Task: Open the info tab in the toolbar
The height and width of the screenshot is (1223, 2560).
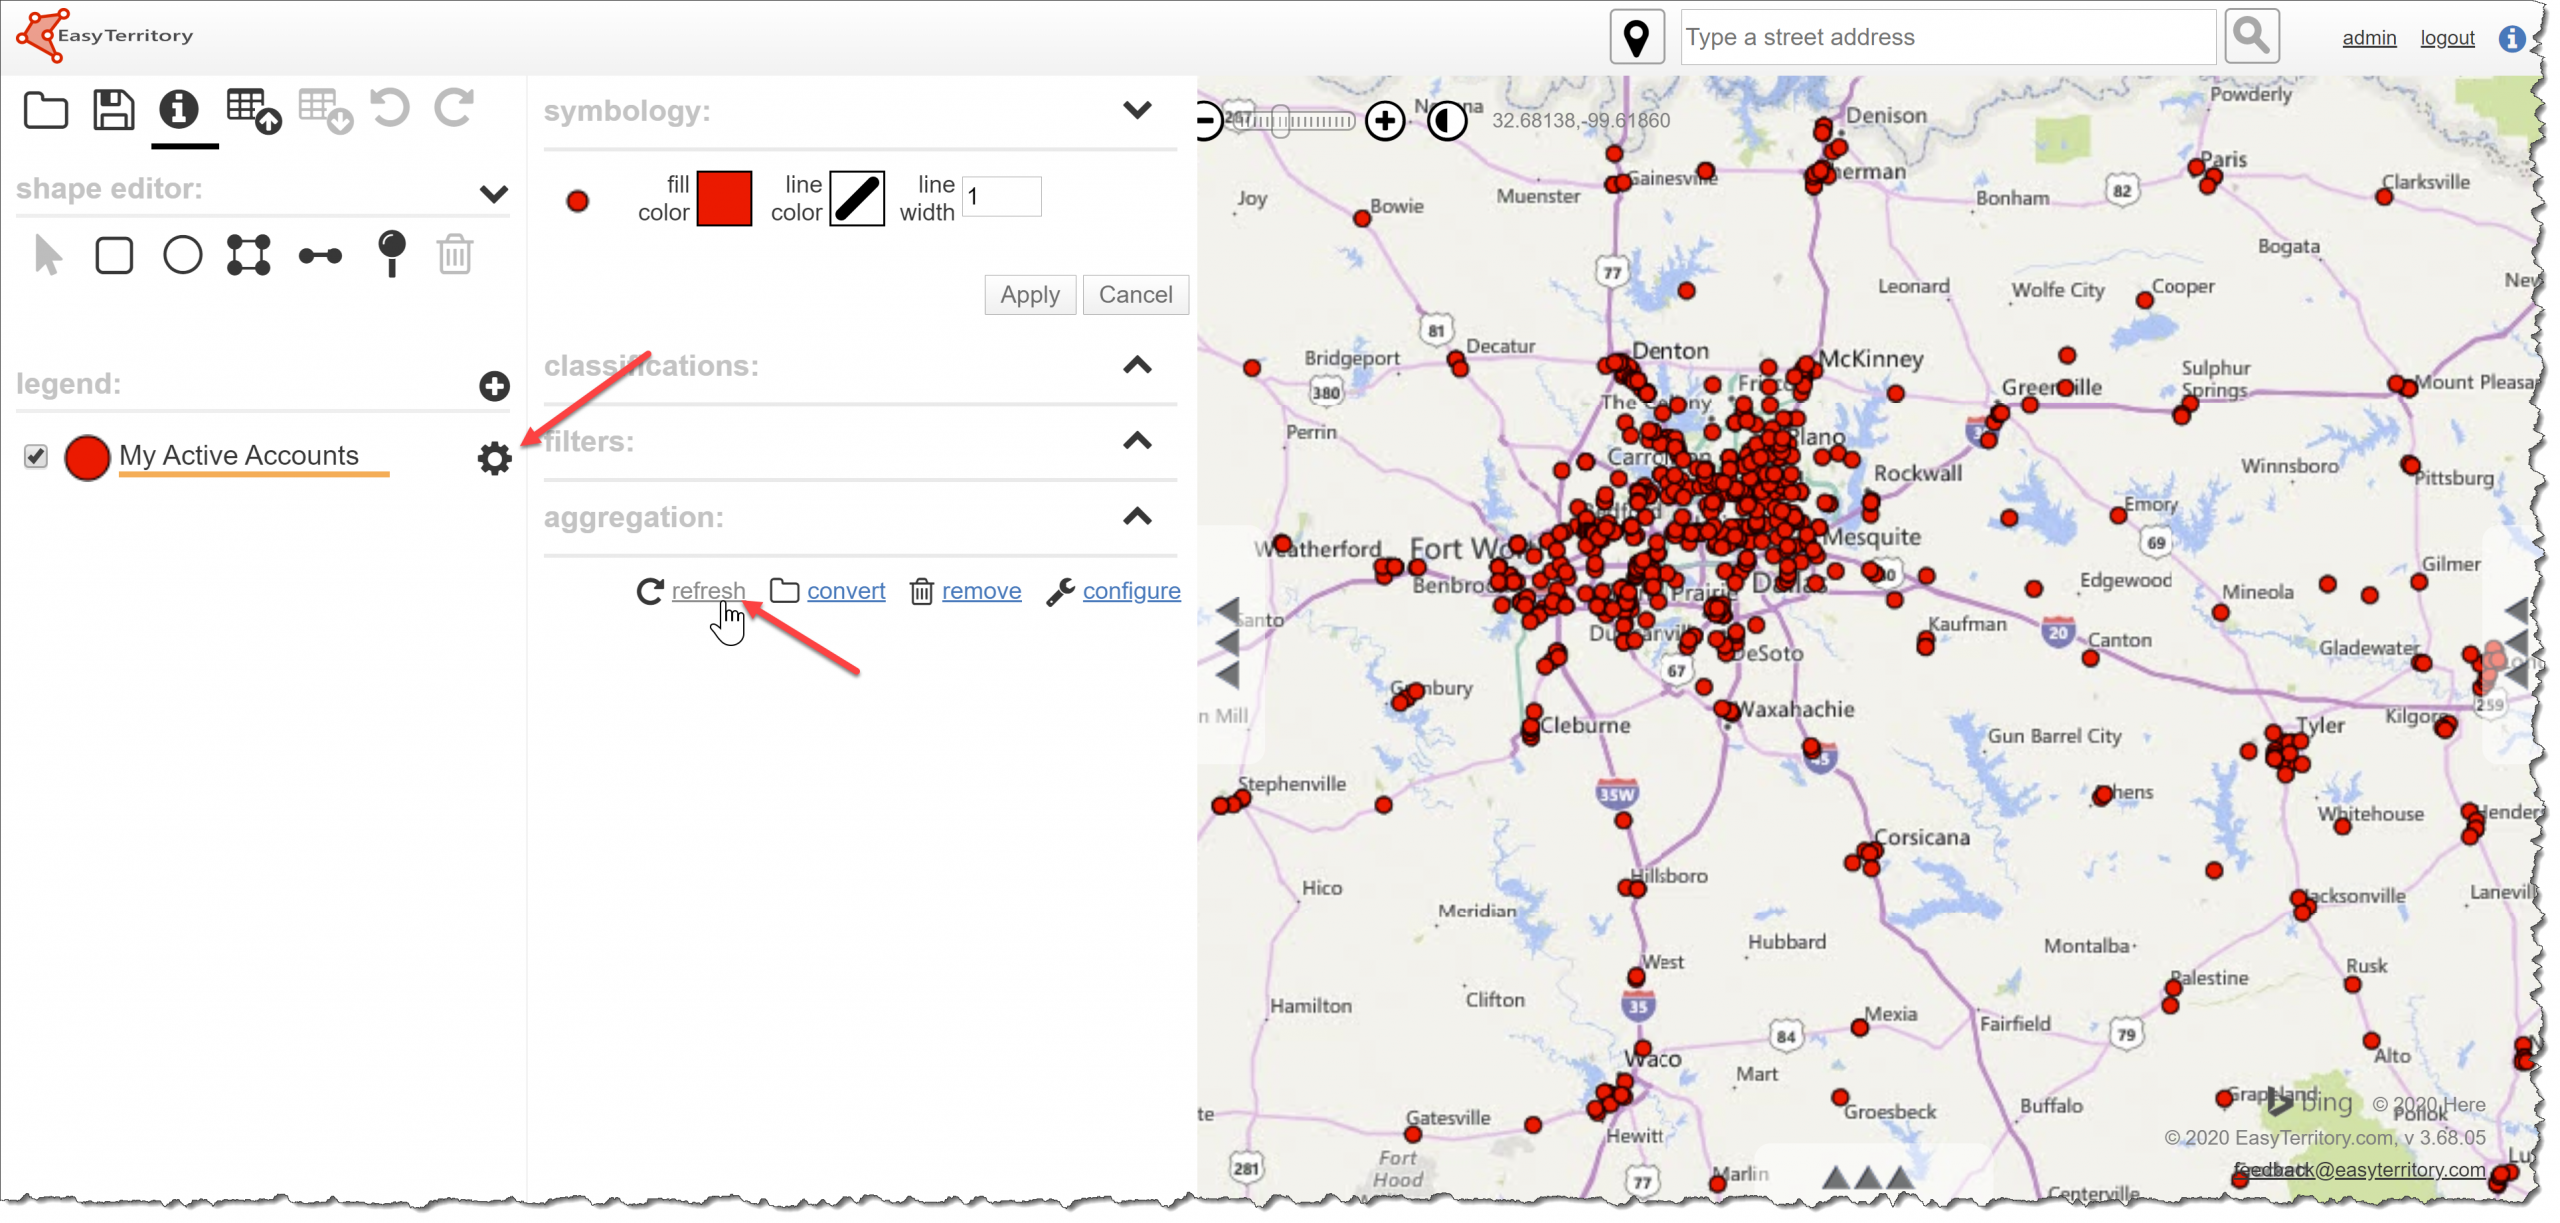Action: pyautogui.click(x=179, y=110)
